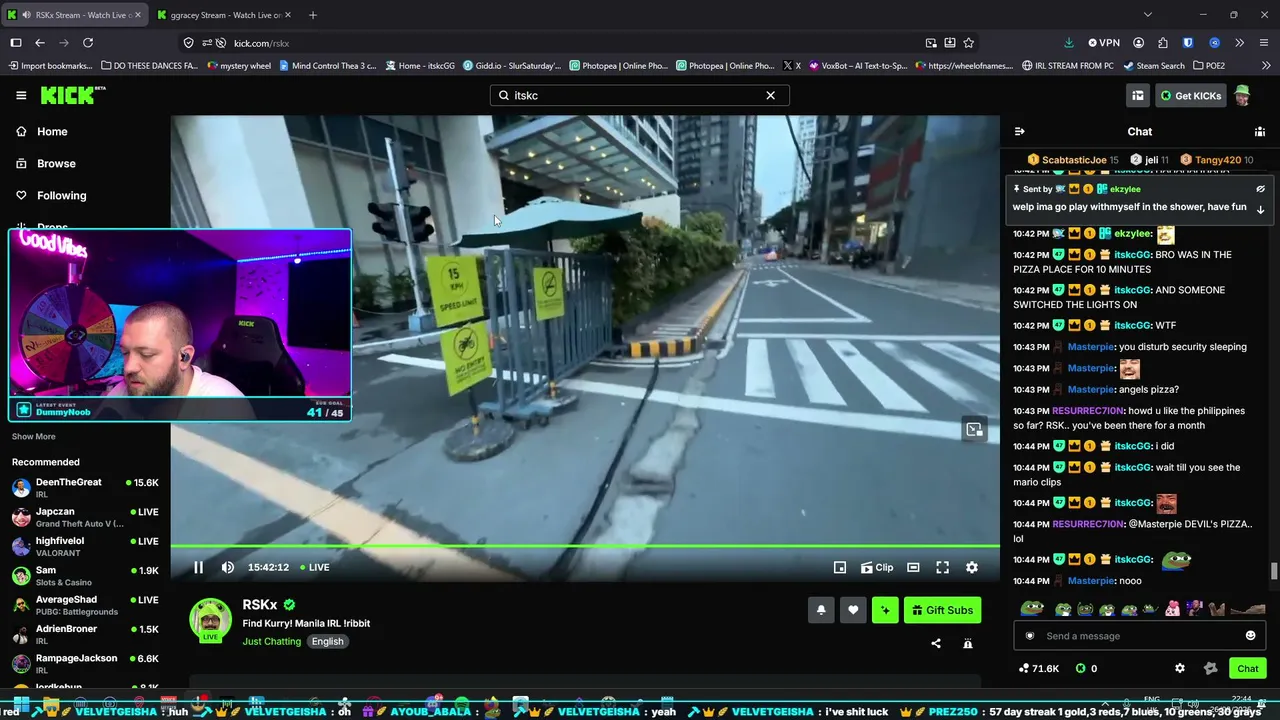The width and height of the screenshot is (1280, 720).
Task: Click the stream progress bar
Action: click(x=585, y=546)
